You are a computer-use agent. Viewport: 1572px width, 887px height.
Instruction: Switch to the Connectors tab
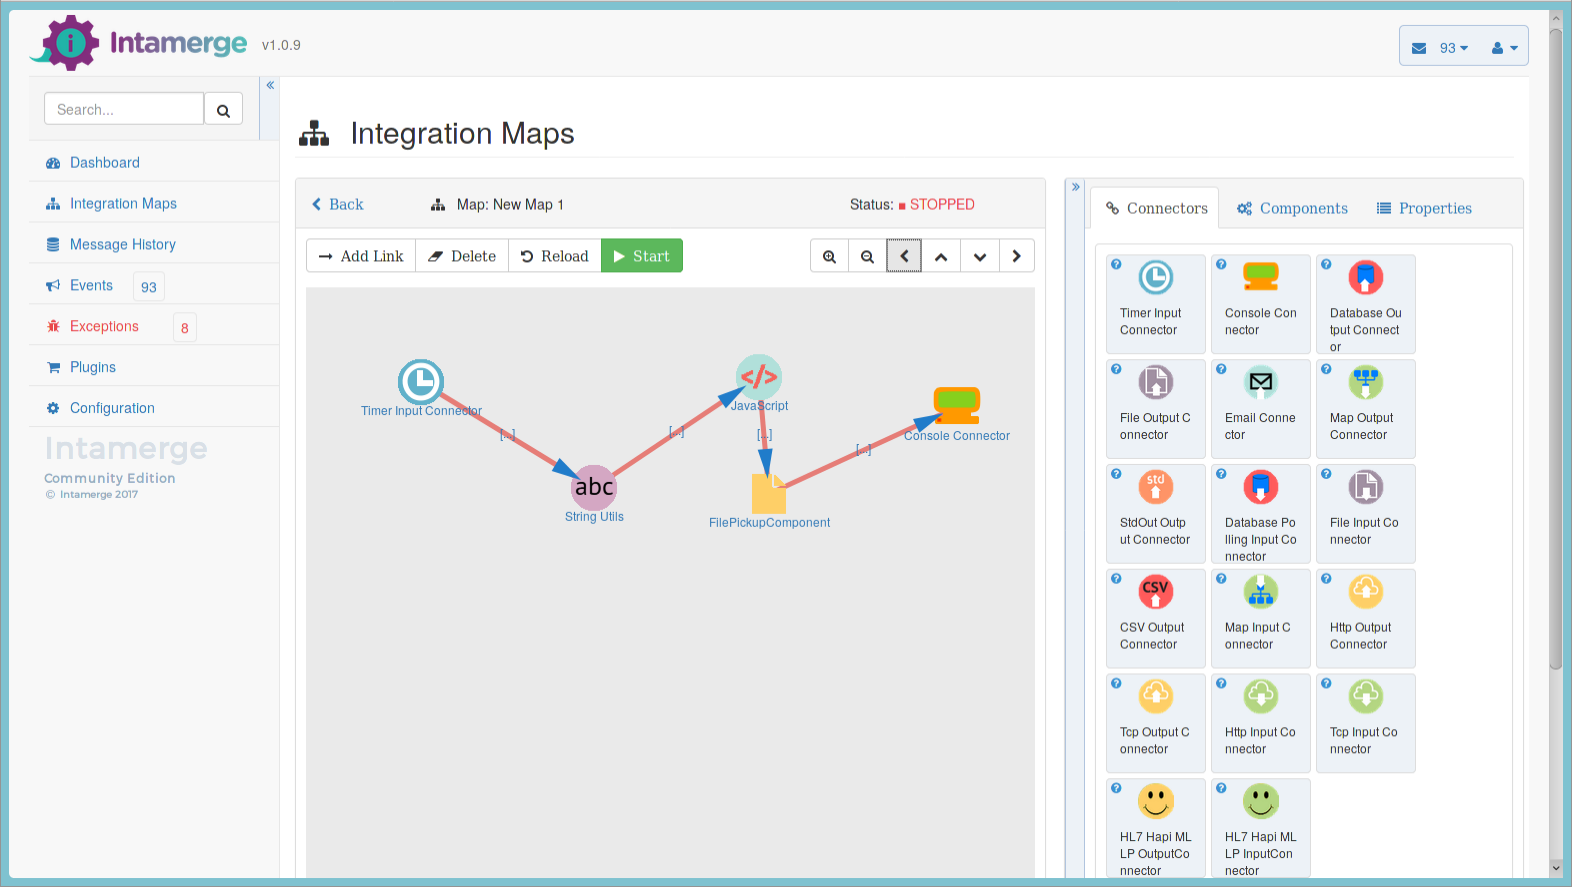coord(1156,208)
